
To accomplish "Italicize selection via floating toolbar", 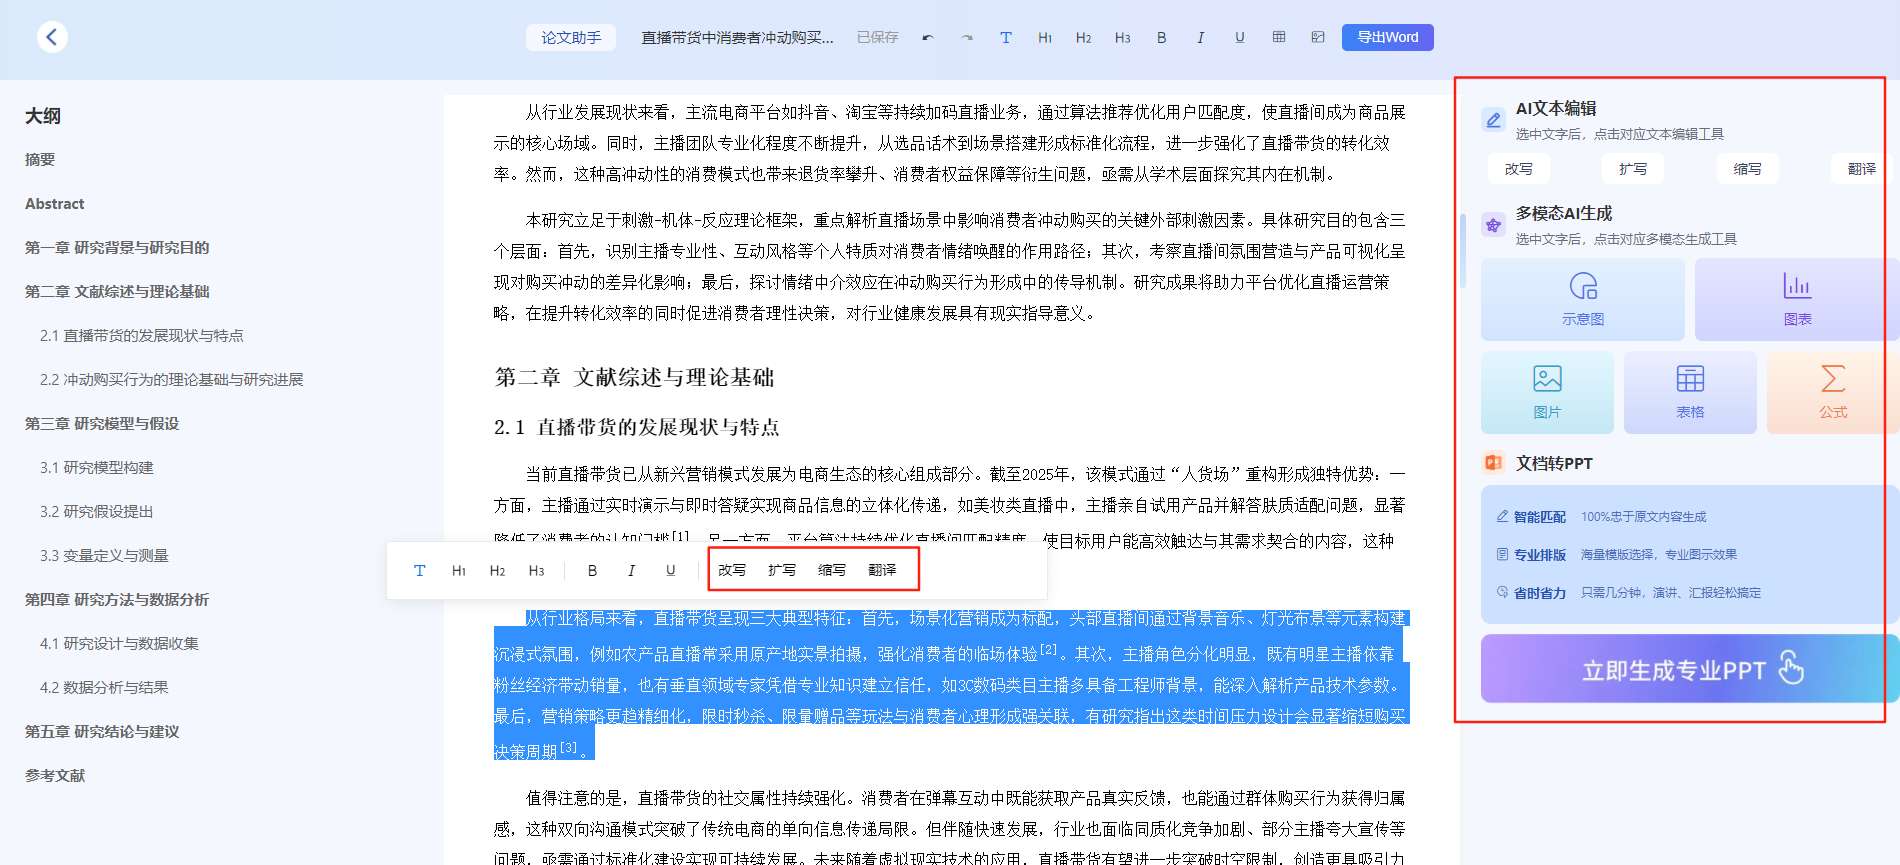I will (x=631, y=570).
